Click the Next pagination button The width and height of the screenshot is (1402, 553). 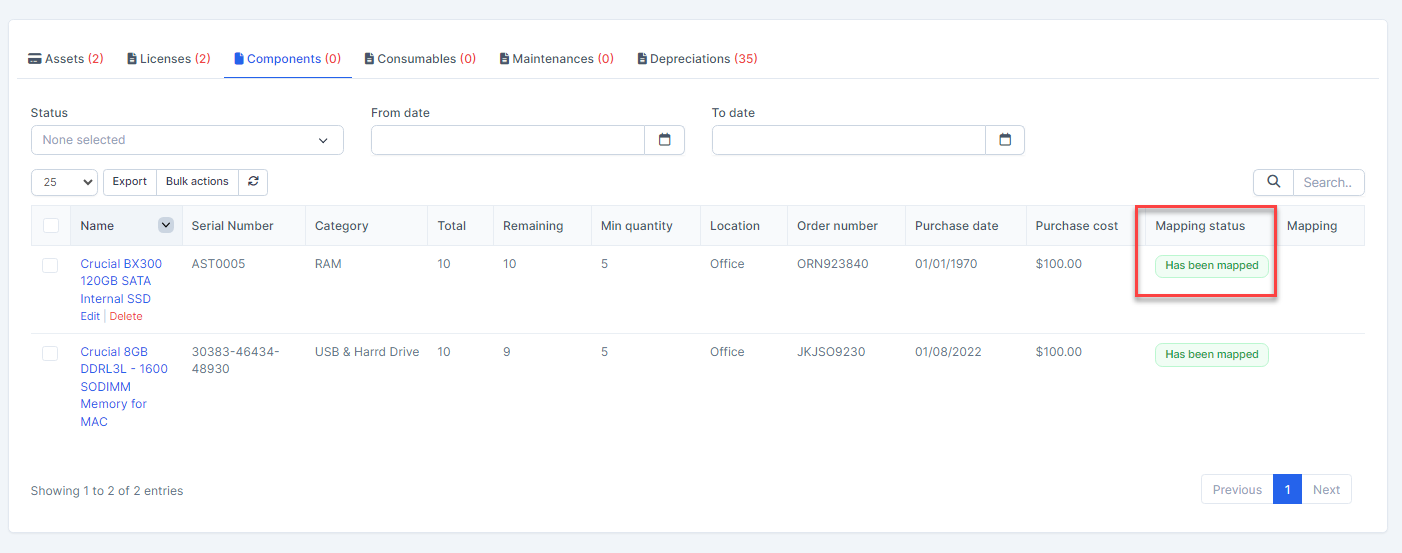click(x=1326, y=490)
